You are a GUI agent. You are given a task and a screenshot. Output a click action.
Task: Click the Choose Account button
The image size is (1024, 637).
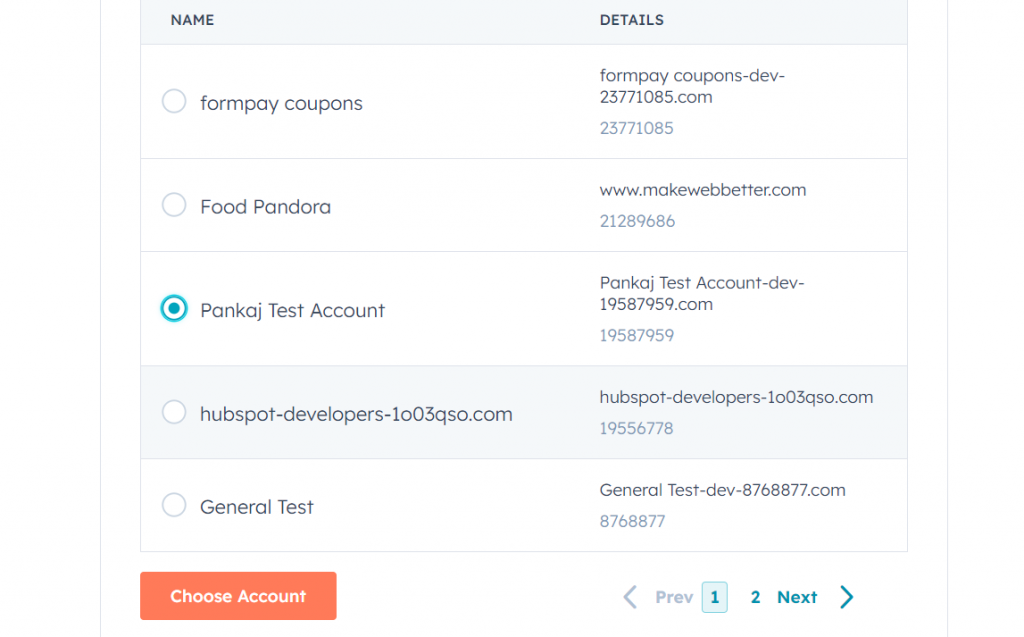(238, 596)
